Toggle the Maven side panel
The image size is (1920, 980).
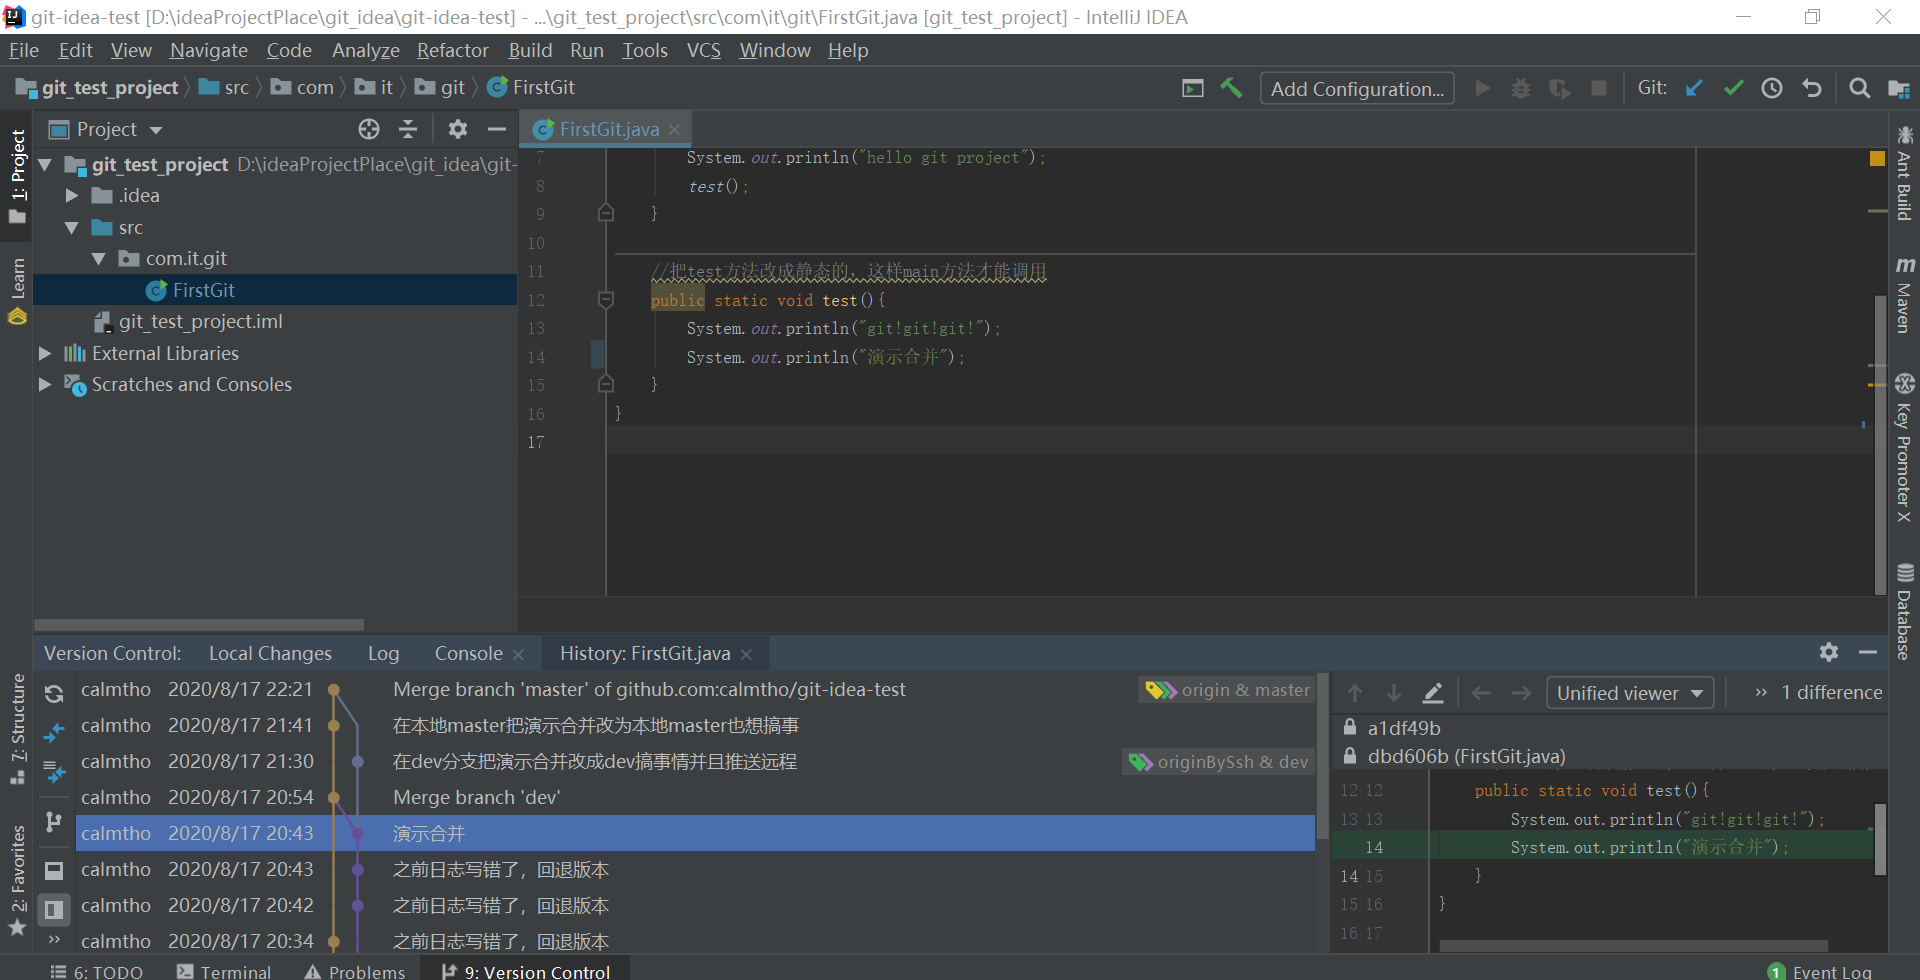click(1904, 294)
